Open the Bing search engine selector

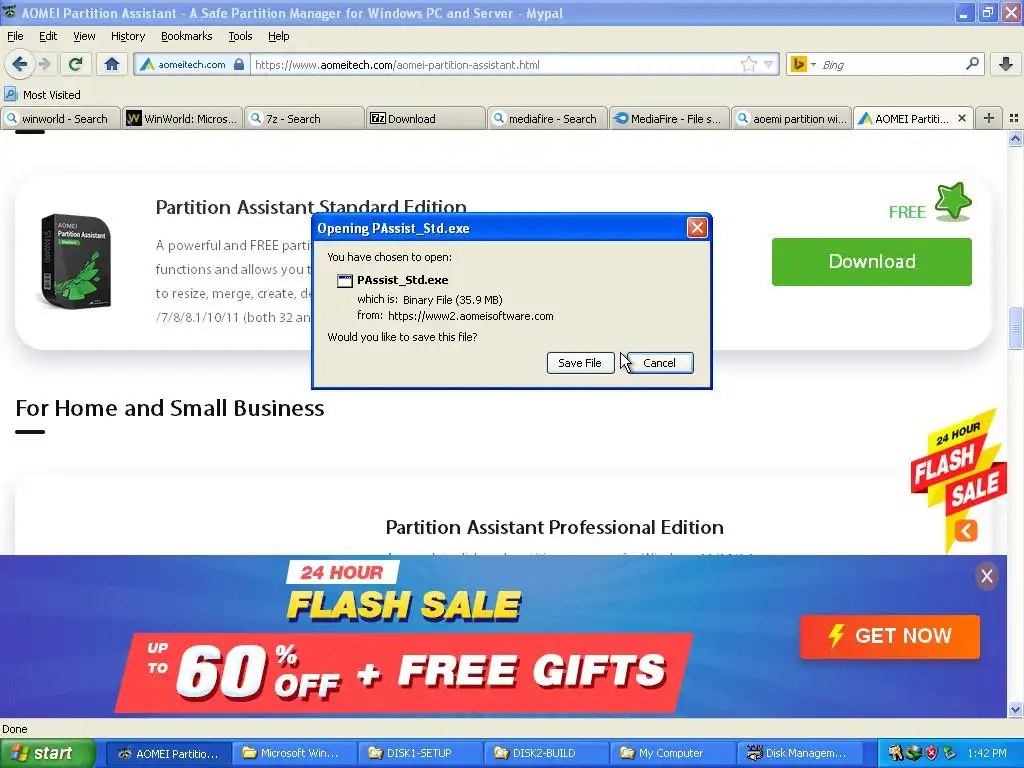pos(803,64)
